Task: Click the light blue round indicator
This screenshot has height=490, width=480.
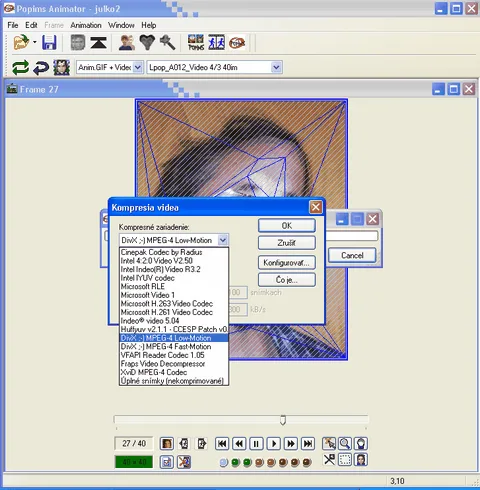Action: [x=224, y=462]
